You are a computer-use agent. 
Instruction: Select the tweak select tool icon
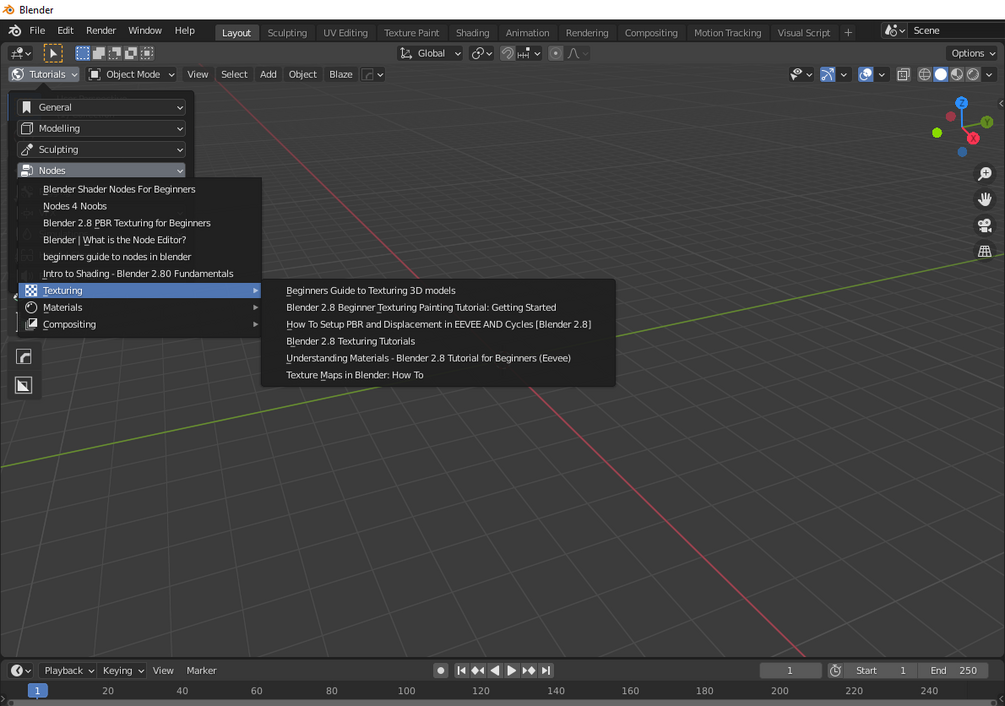(53, 53)
